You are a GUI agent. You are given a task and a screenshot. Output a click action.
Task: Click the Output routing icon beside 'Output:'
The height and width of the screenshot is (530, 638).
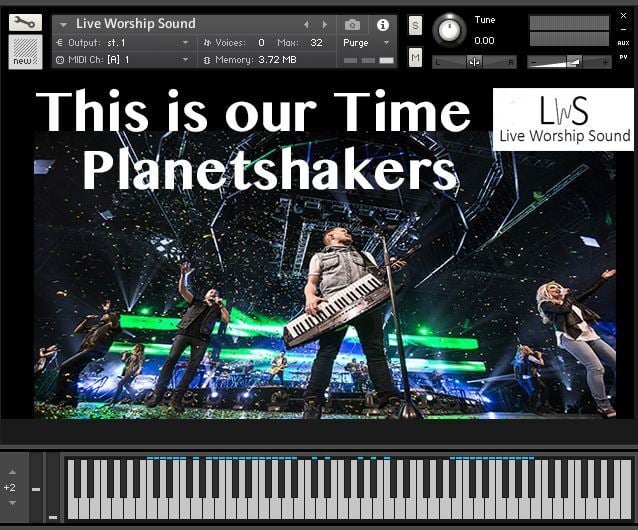[60, 42]
